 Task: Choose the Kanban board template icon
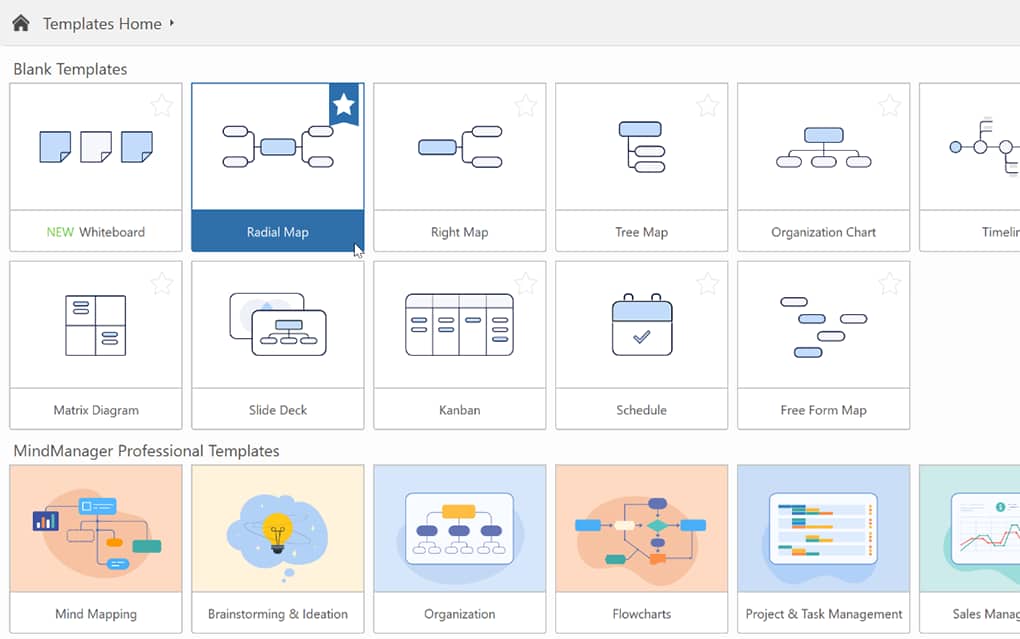(x=460, y=325)
